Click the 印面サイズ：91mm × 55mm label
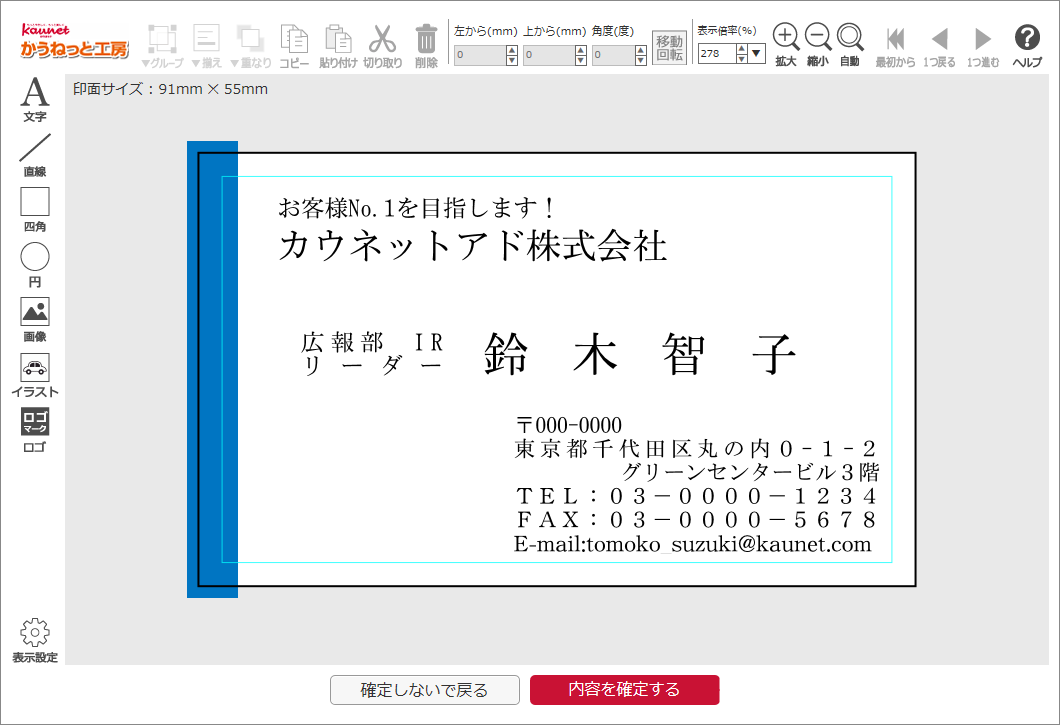 pos(170,89)
